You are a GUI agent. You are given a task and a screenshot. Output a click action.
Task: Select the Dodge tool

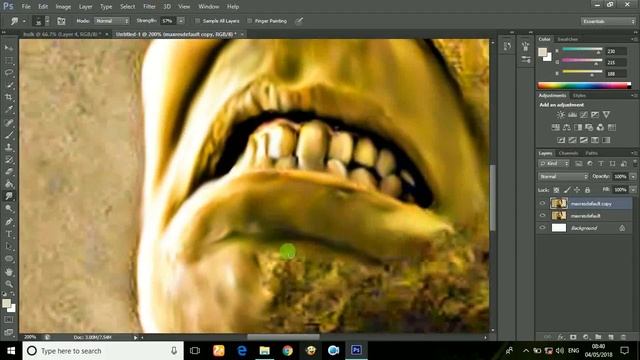point(9,209)
